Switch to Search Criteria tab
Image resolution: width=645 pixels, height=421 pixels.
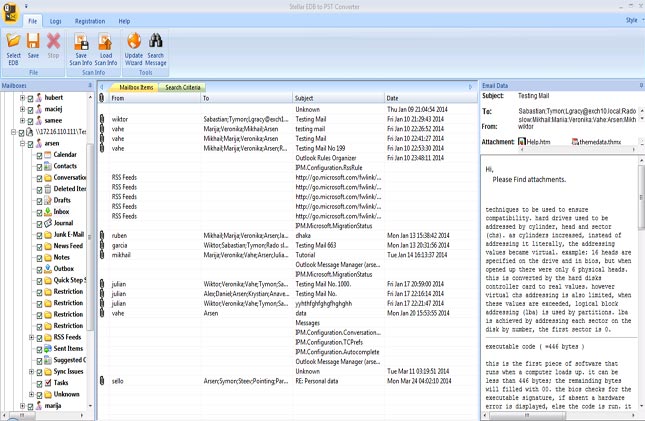coord(183,87)
